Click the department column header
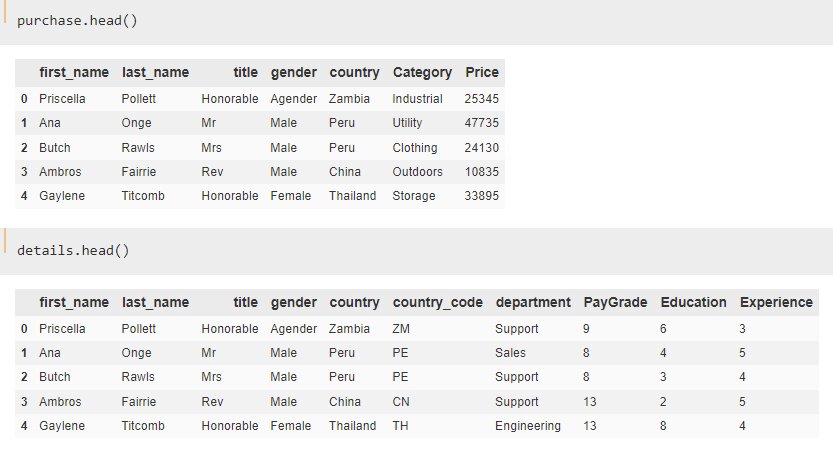This screenshot has width=833, height=449. [532, 303]
